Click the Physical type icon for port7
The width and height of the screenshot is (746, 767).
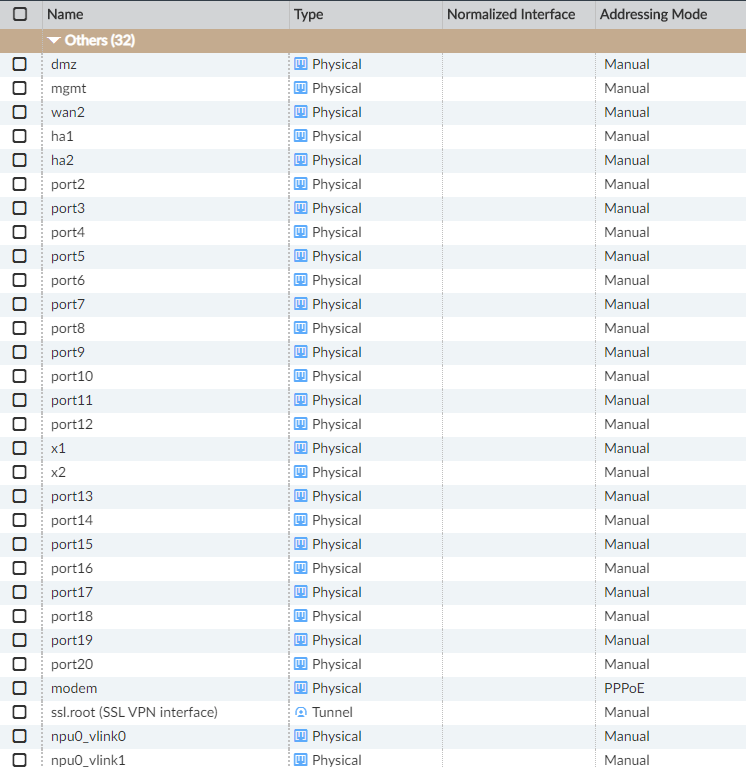tap(301, 304)
